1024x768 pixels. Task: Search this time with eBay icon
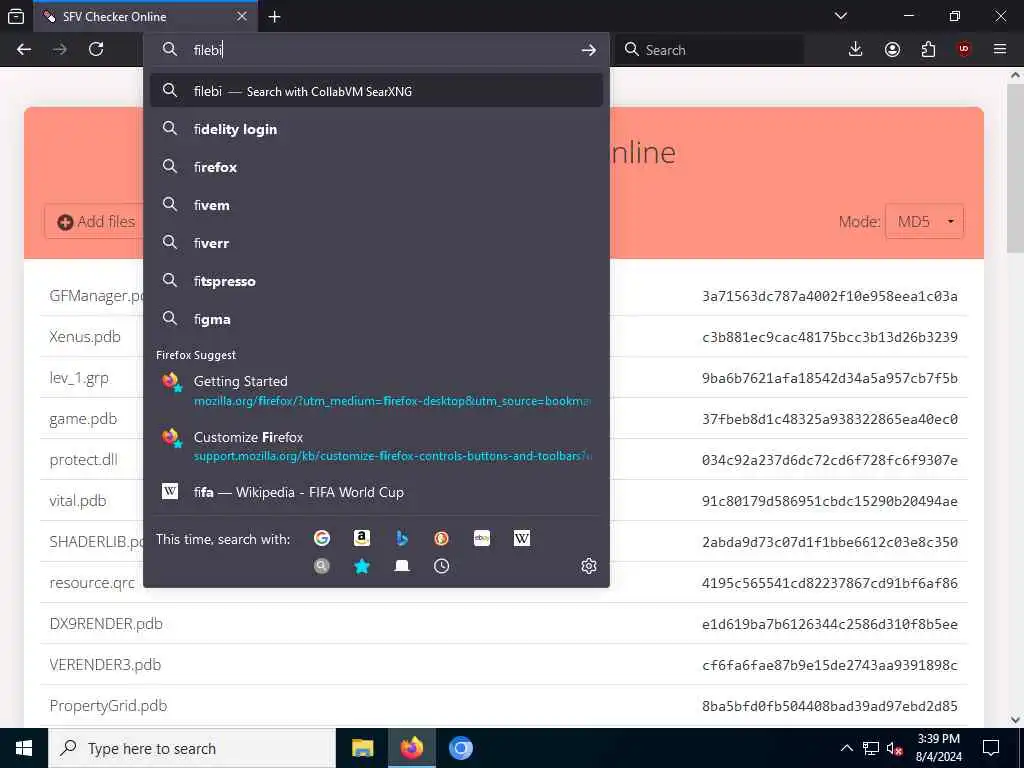(x=482, y=538)
